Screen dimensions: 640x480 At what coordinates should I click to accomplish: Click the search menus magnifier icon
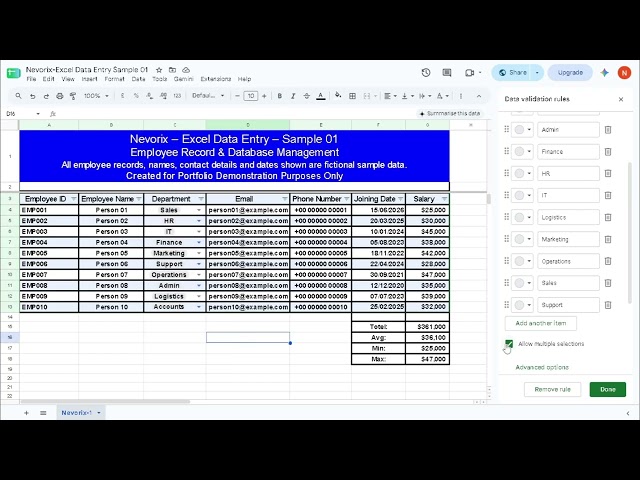[18, 96]
